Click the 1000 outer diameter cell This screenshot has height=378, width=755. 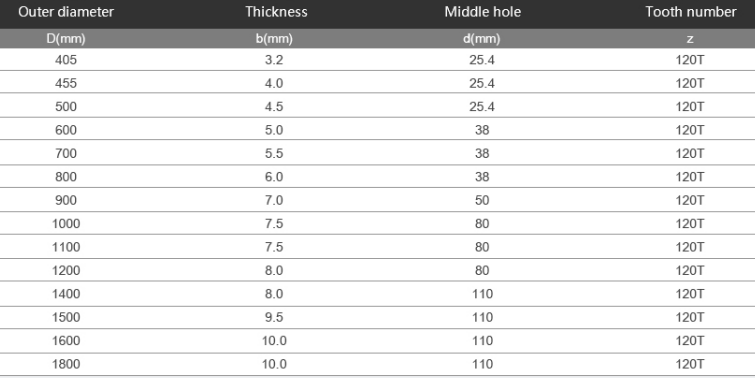66,224
